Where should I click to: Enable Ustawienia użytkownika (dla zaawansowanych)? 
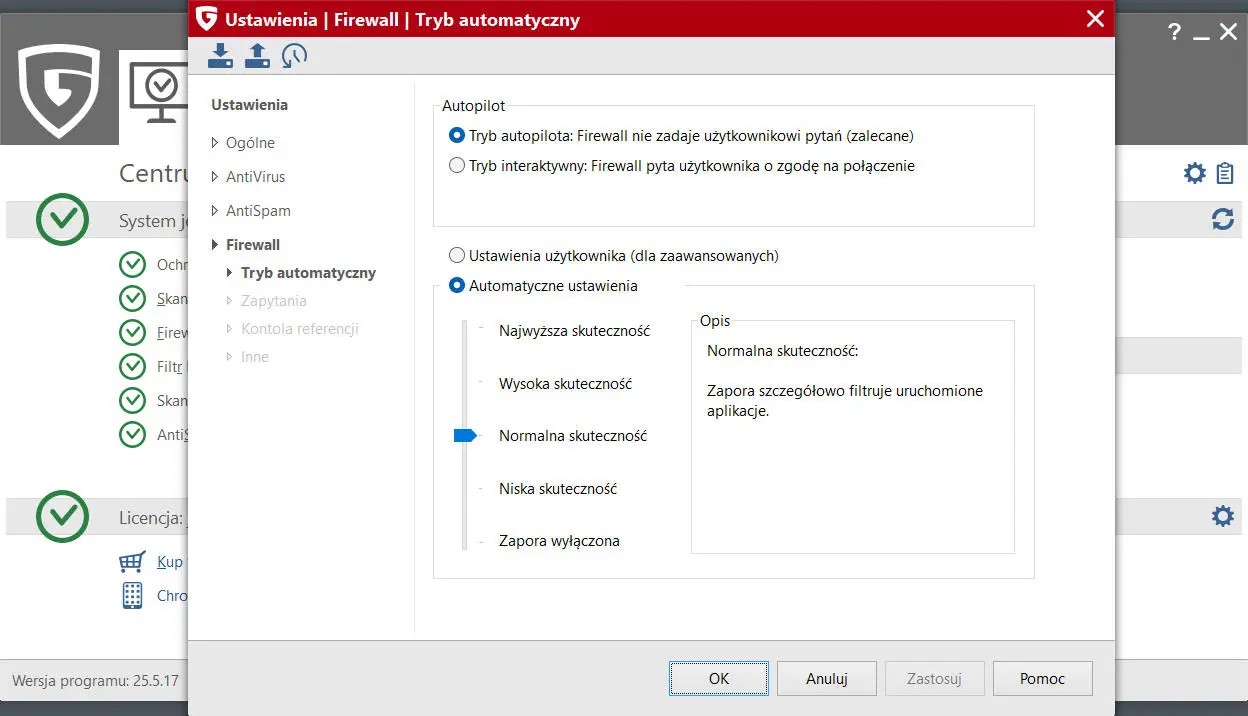(x=456, y=255)
